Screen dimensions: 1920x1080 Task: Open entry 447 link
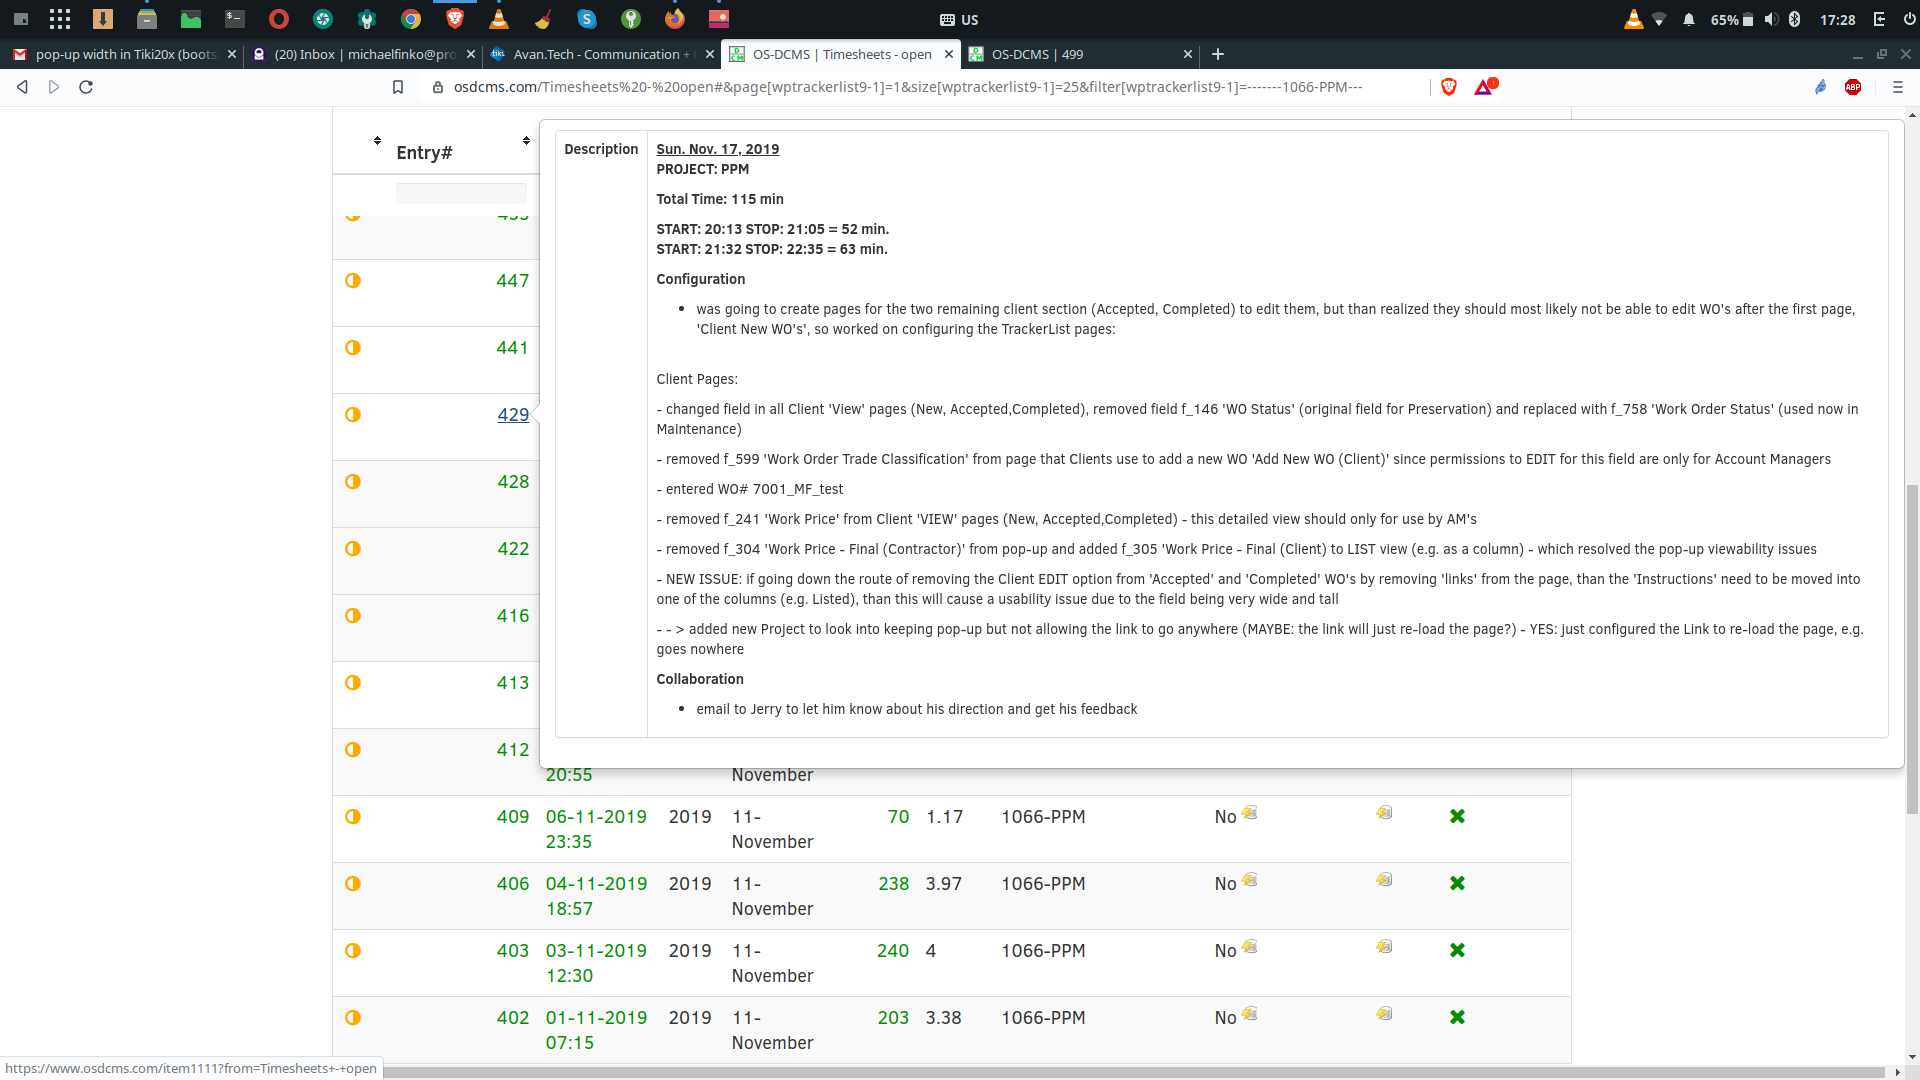point(513,281)
